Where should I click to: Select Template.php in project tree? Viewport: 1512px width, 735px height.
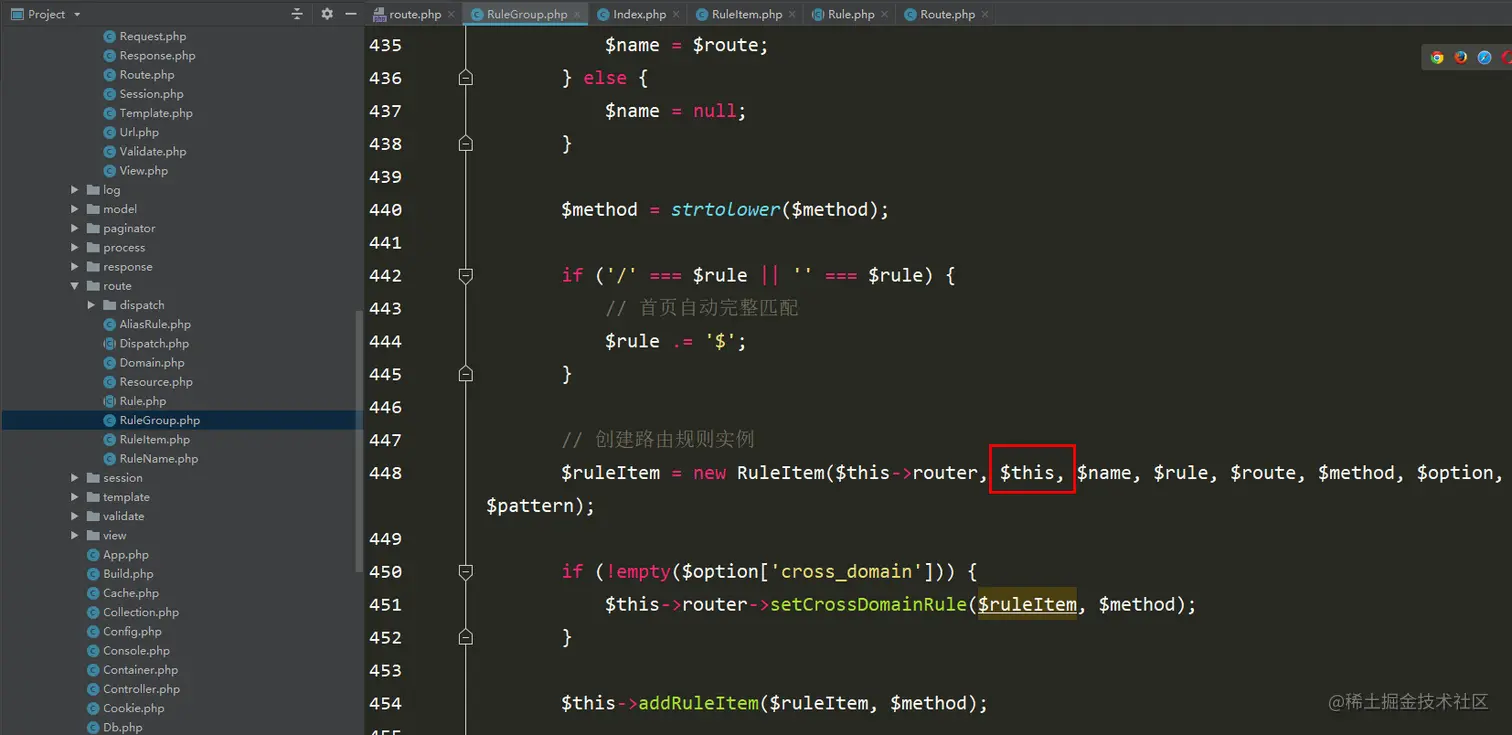click(148, 113)
